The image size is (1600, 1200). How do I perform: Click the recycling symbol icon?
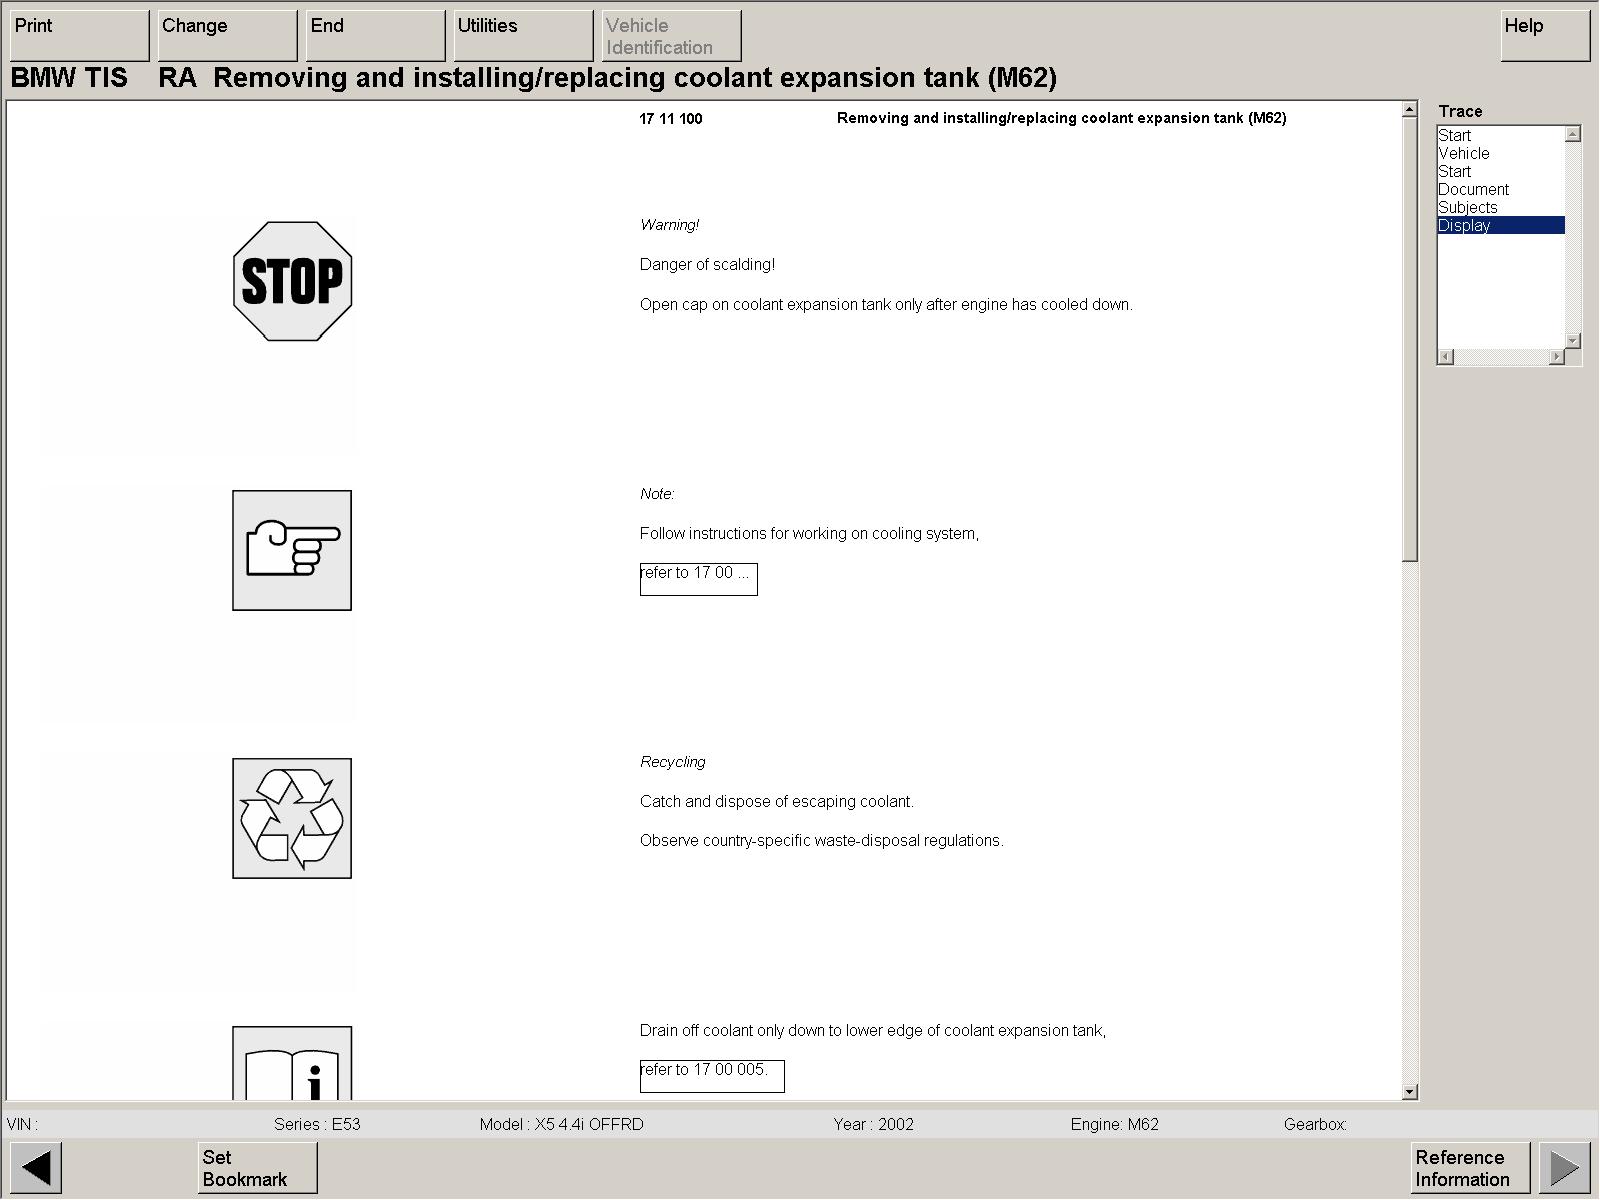[292, 818]
